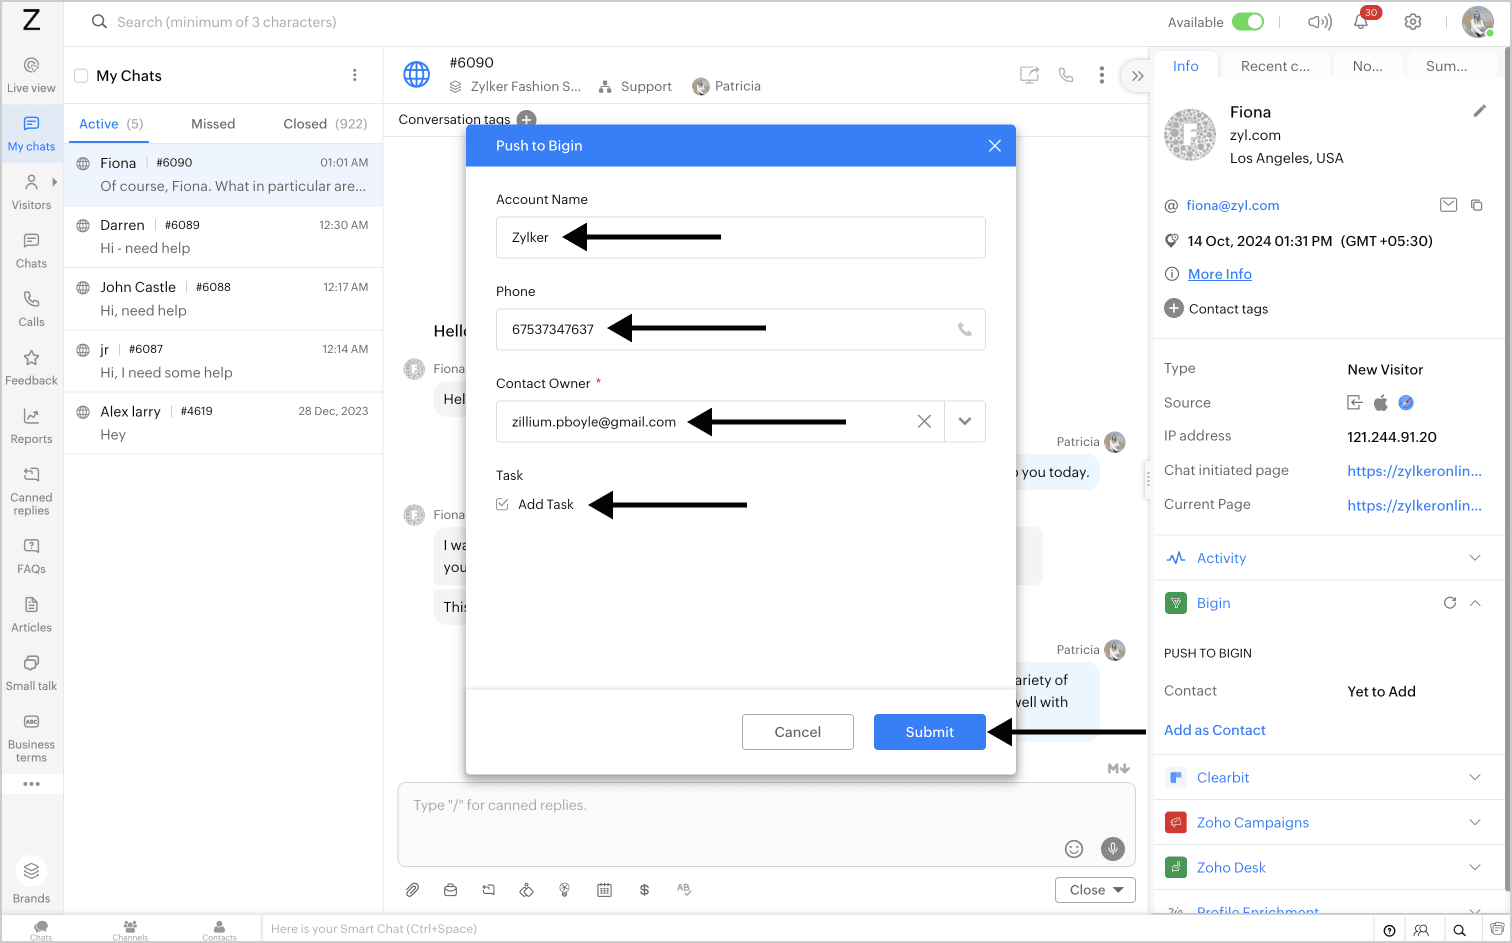
Task: Open Canned replies section
Action: tap(32, 491)
